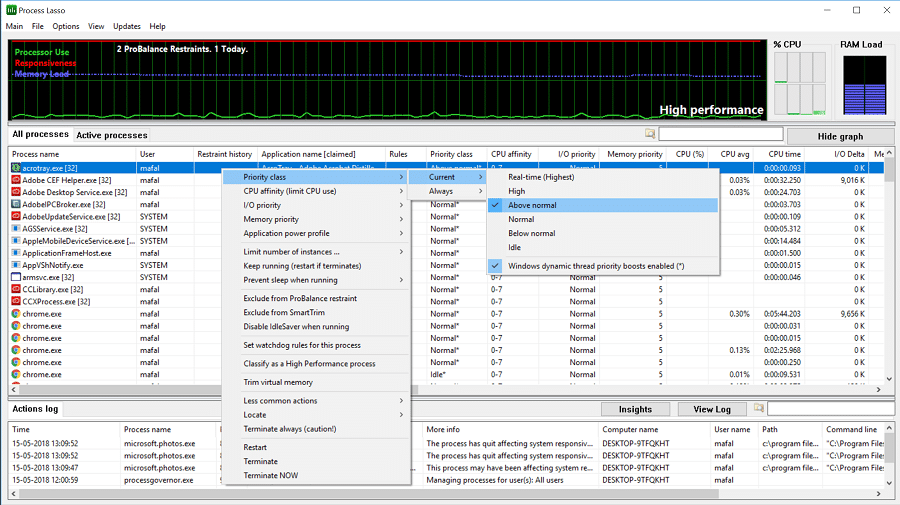
Task: Click the actions log horizontal scrollbar
Action: [x=447, y=494]
